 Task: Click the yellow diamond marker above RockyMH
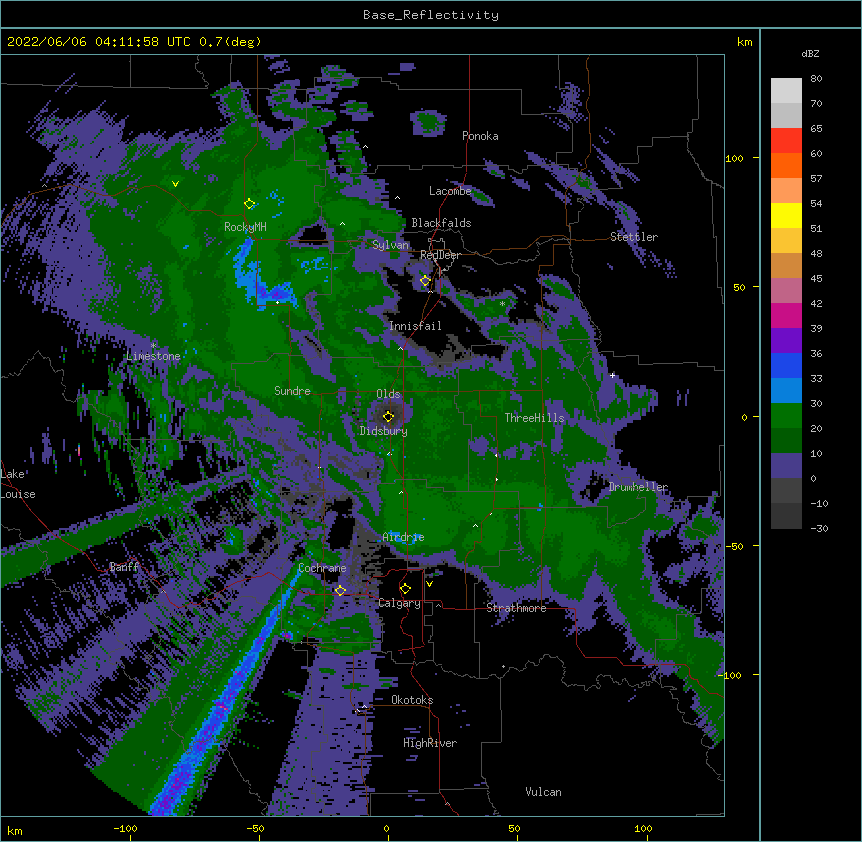[249, 204]
